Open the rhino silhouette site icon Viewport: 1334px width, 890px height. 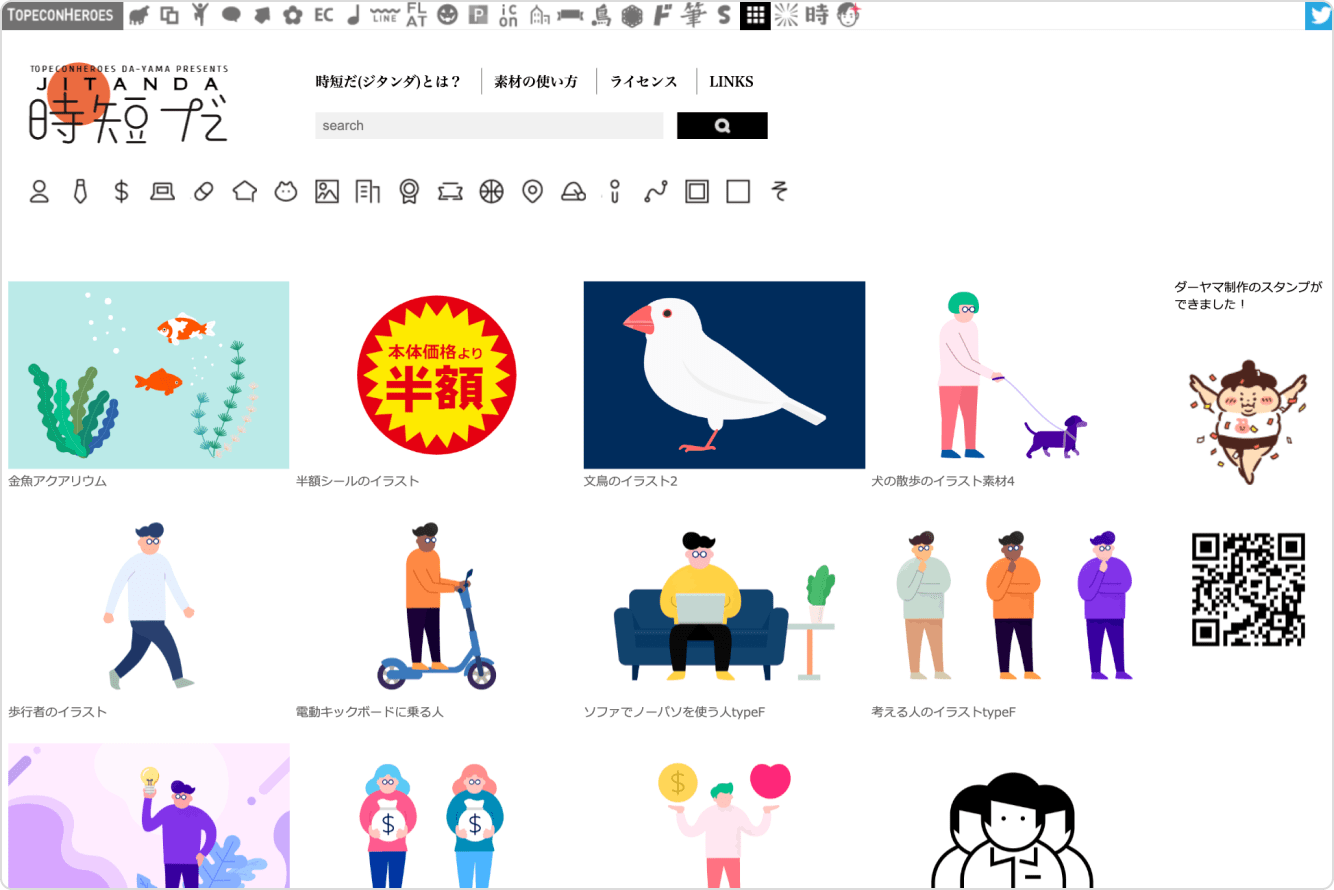coord(139,15)
